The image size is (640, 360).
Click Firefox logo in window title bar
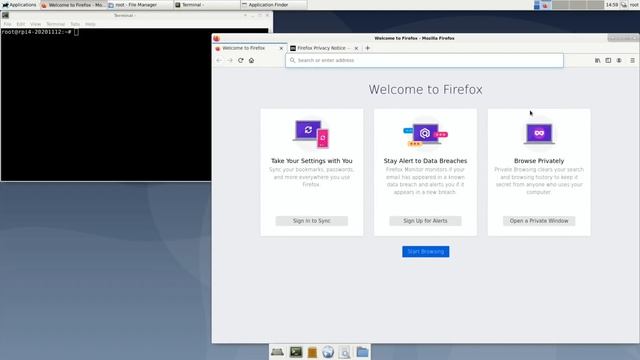pos(216,38)
